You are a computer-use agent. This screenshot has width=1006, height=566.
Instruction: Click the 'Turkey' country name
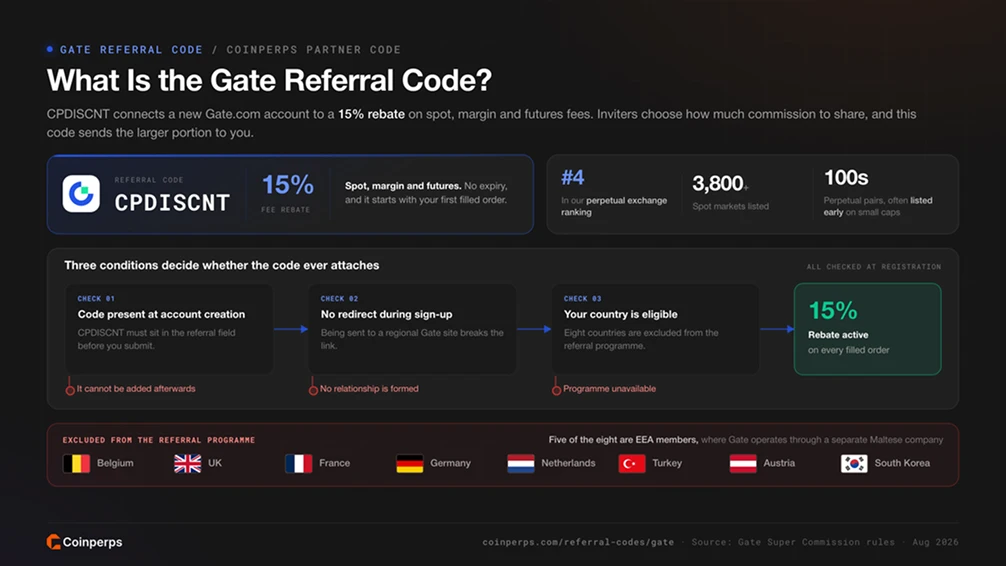point(667,463)
